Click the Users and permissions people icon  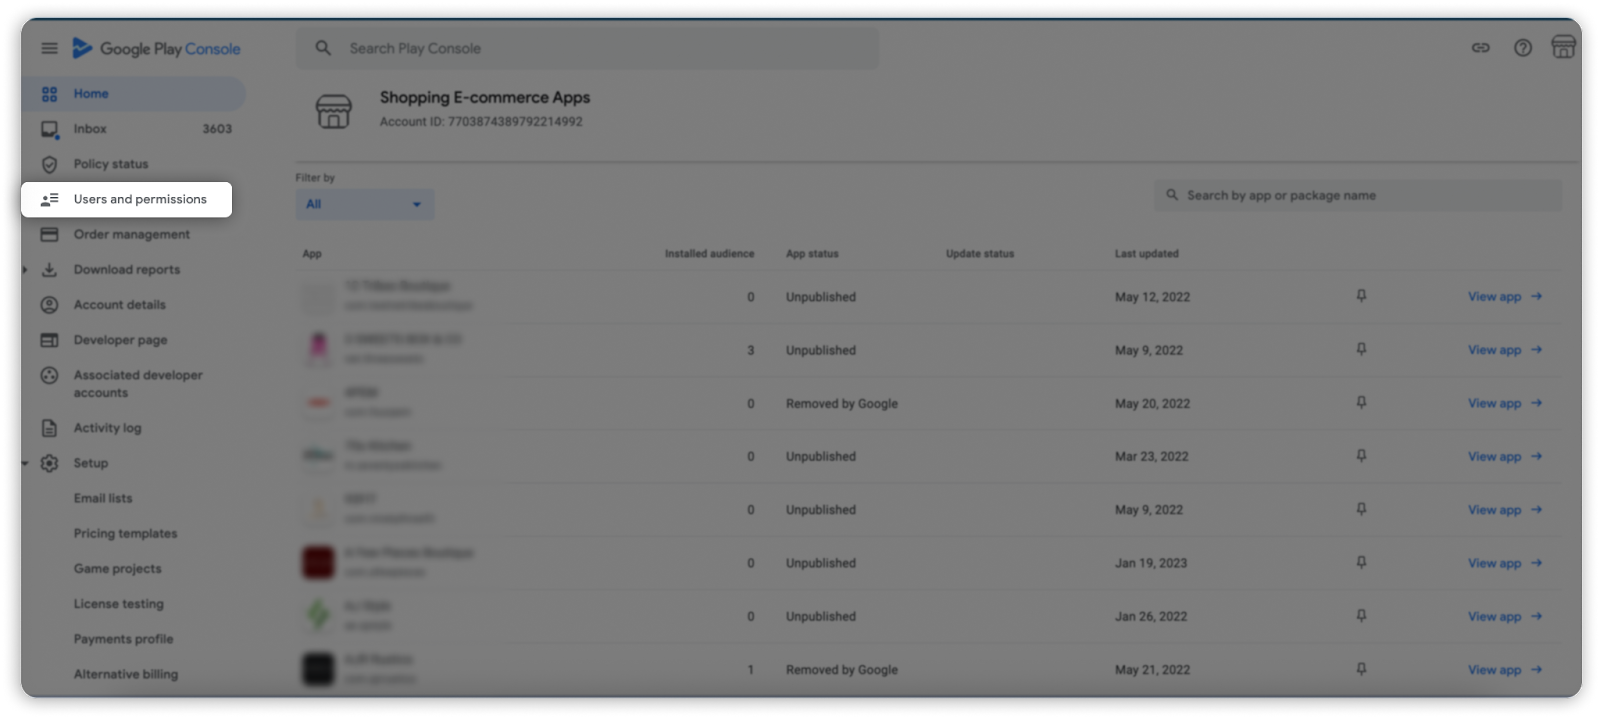(49, 199)
